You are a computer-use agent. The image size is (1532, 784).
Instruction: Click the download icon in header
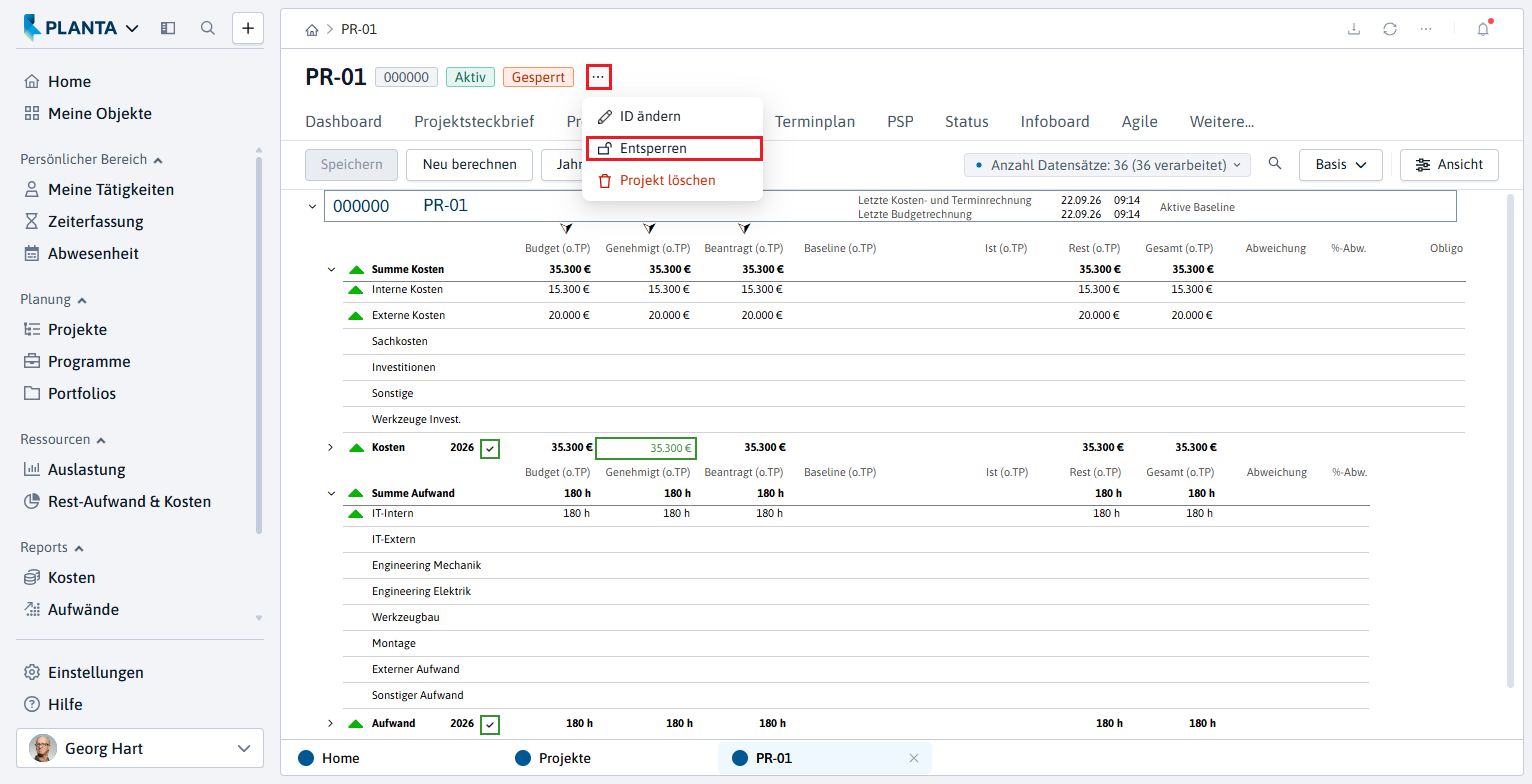tap(1354, 29)
